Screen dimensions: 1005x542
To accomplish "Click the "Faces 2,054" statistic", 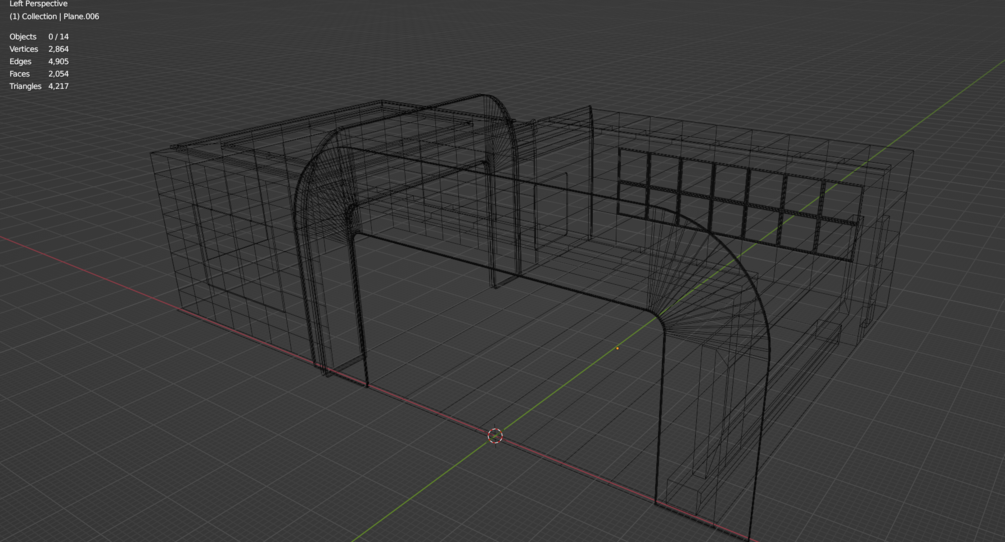I will (39, 74).
